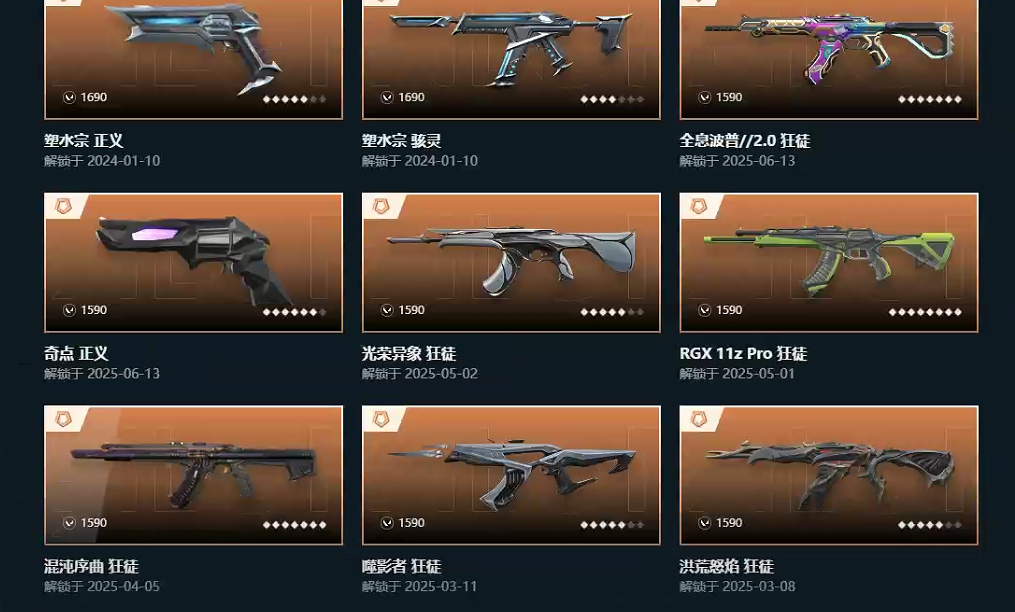This screenshot has height=612, width=1015.
Task: Click the tier badge icon on RGX 11z Pro card
Action: tap(699, 207)
